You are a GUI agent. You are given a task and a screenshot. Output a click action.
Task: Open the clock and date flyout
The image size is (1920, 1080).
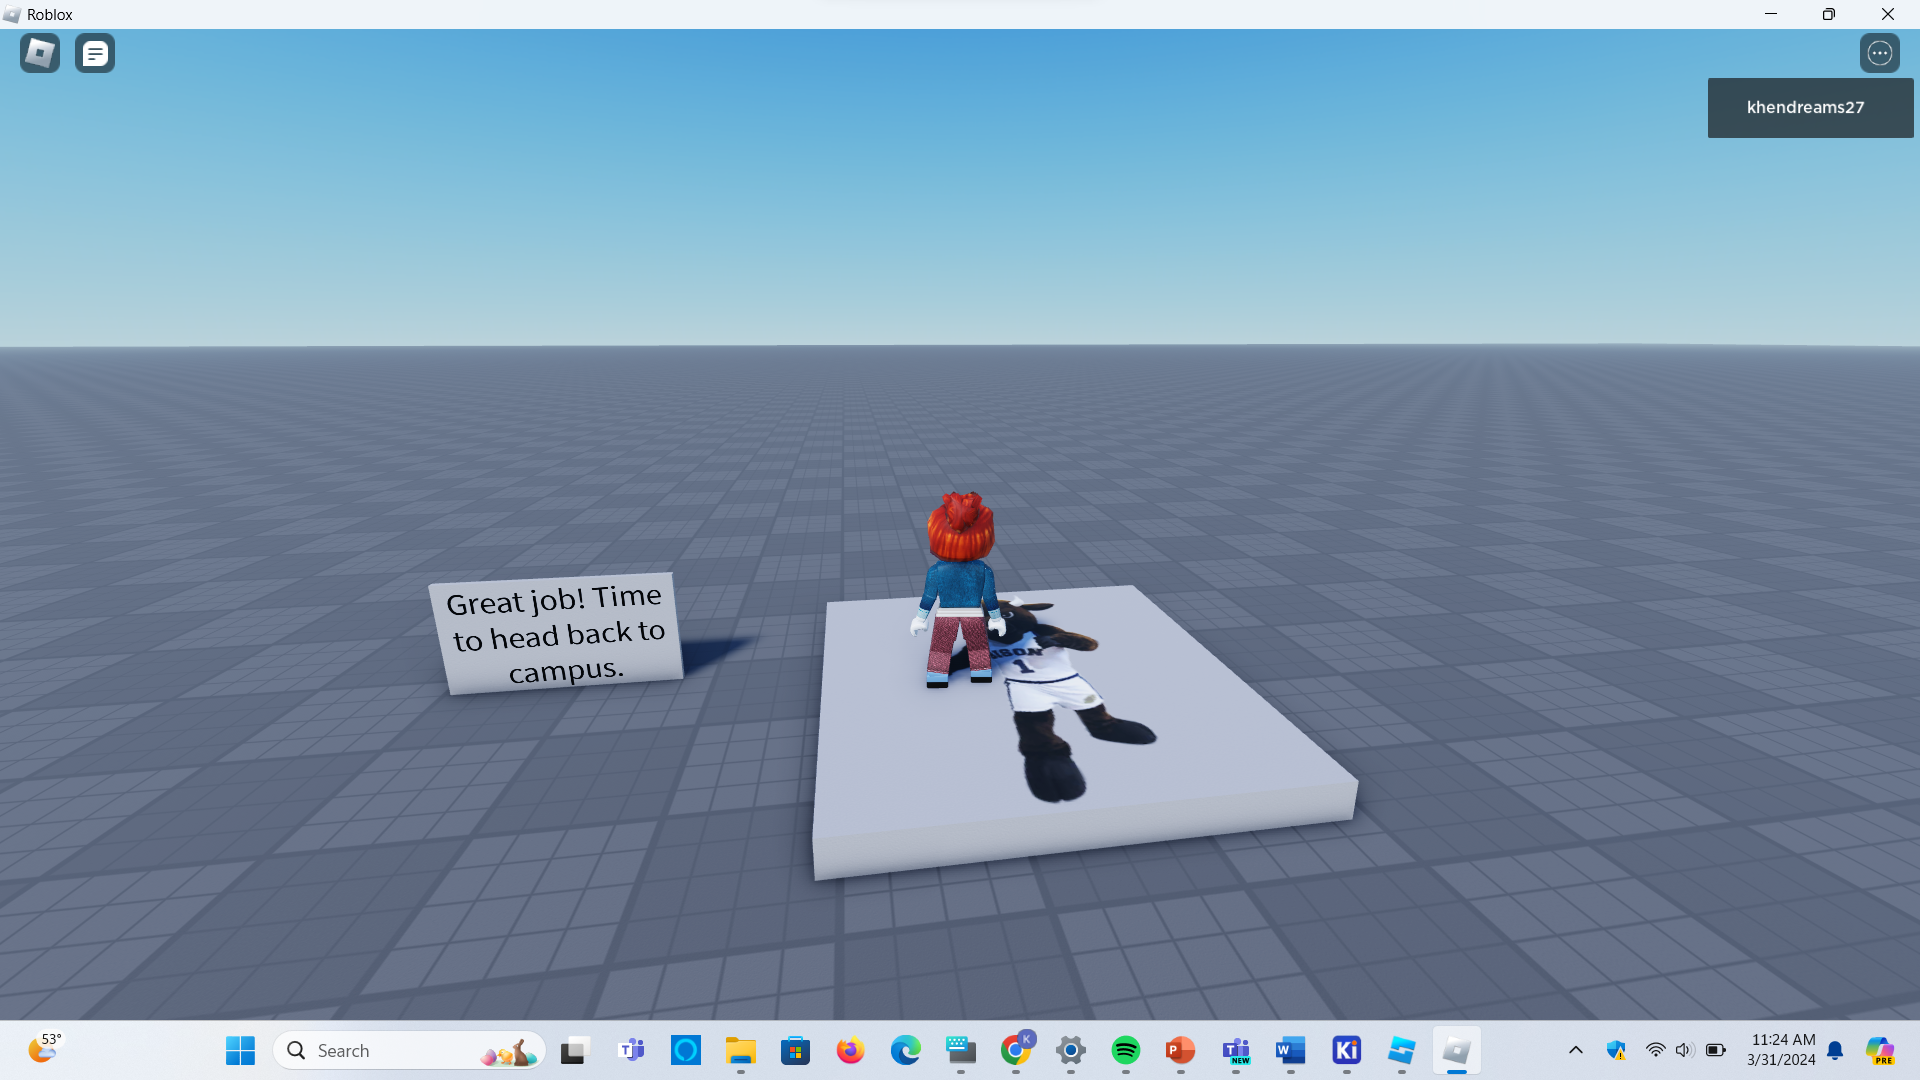pos(1782,1050)
